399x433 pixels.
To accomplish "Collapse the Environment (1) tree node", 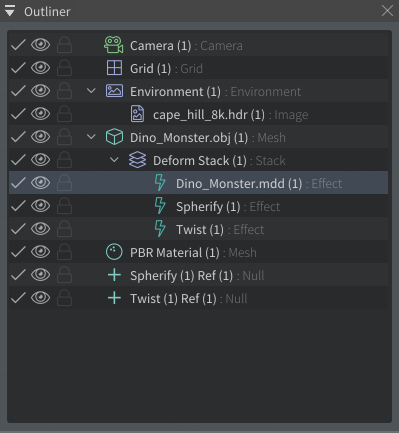I will tap(91, 91).
